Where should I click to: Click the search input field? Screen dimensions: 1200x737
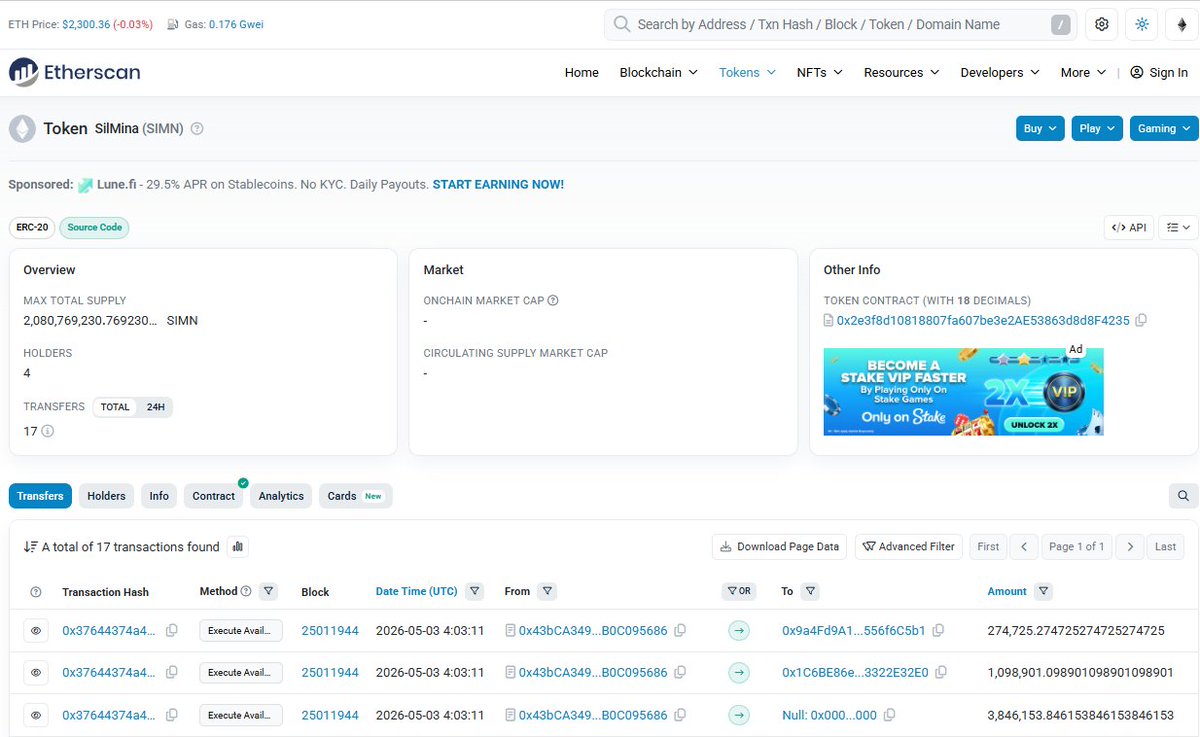[840, 25]
